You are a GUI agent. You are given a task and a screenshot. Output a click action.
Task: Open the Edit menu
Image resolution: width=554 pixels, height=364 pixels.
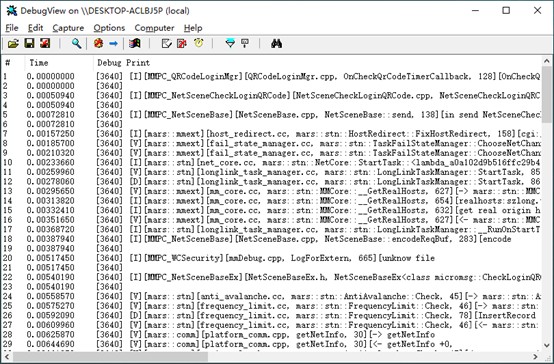pyautogui.click(x=35, y=28)
